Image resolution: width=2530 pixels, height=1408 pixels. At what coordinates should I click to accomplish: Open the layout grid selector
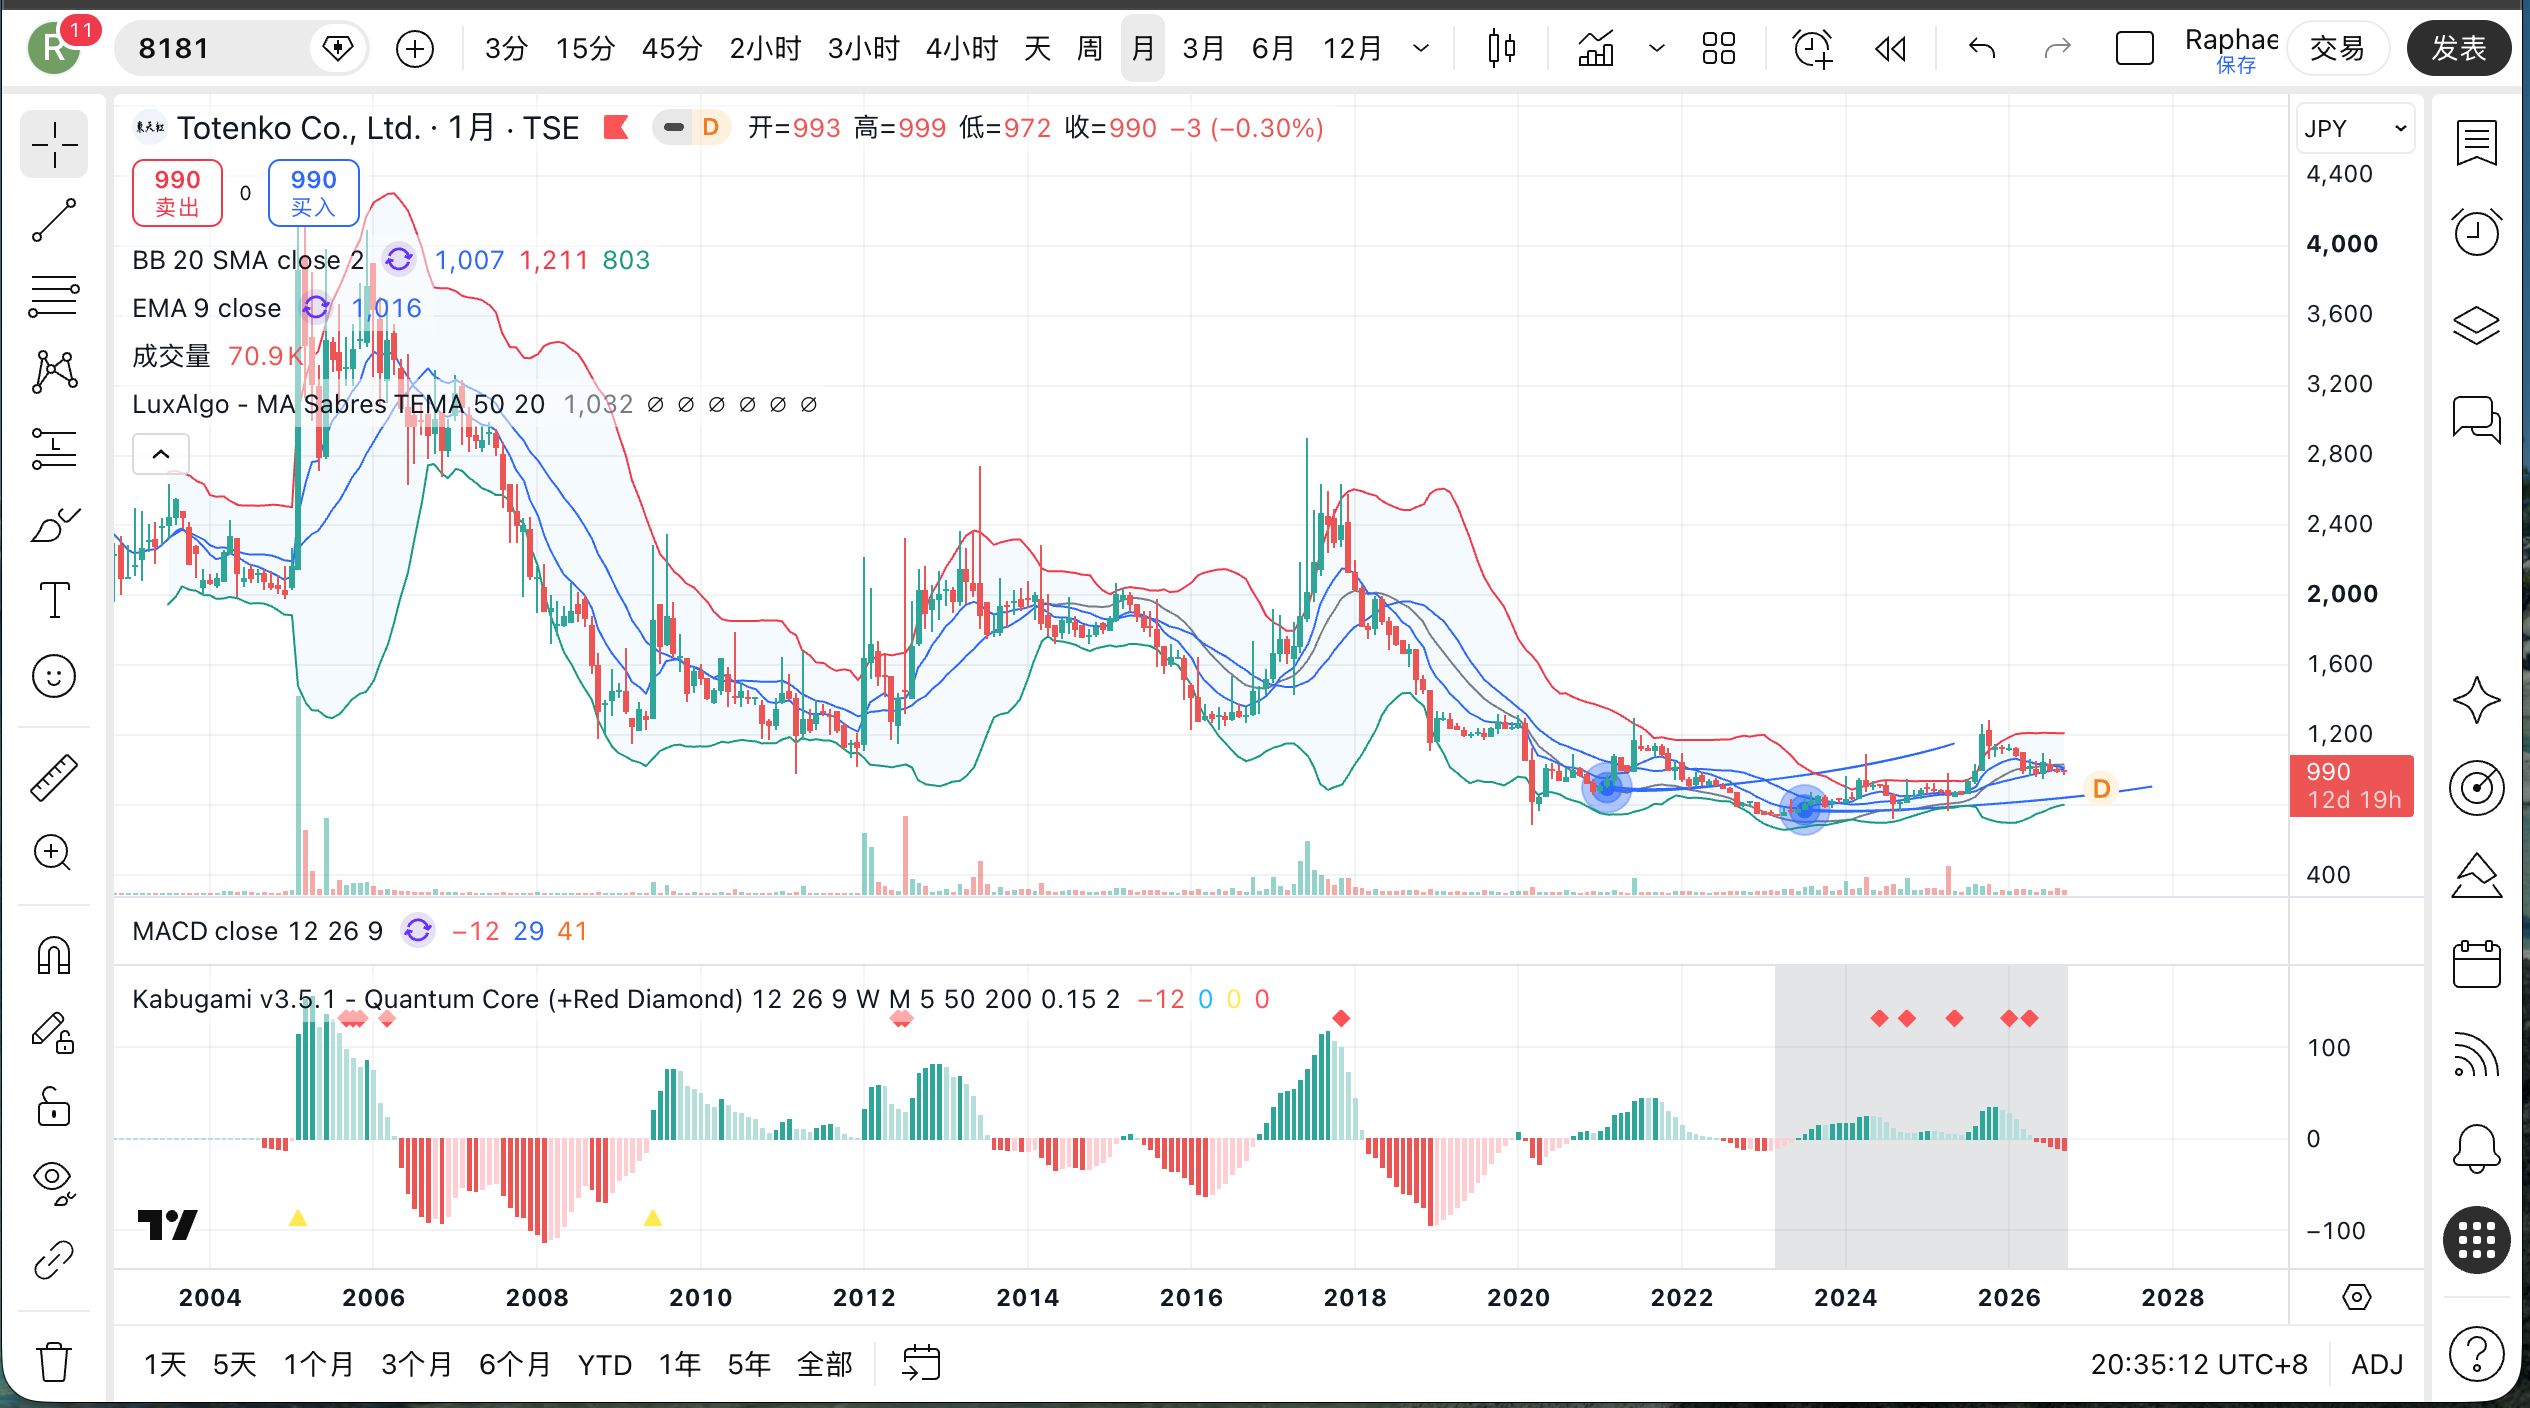click(x=1718, y=48)
